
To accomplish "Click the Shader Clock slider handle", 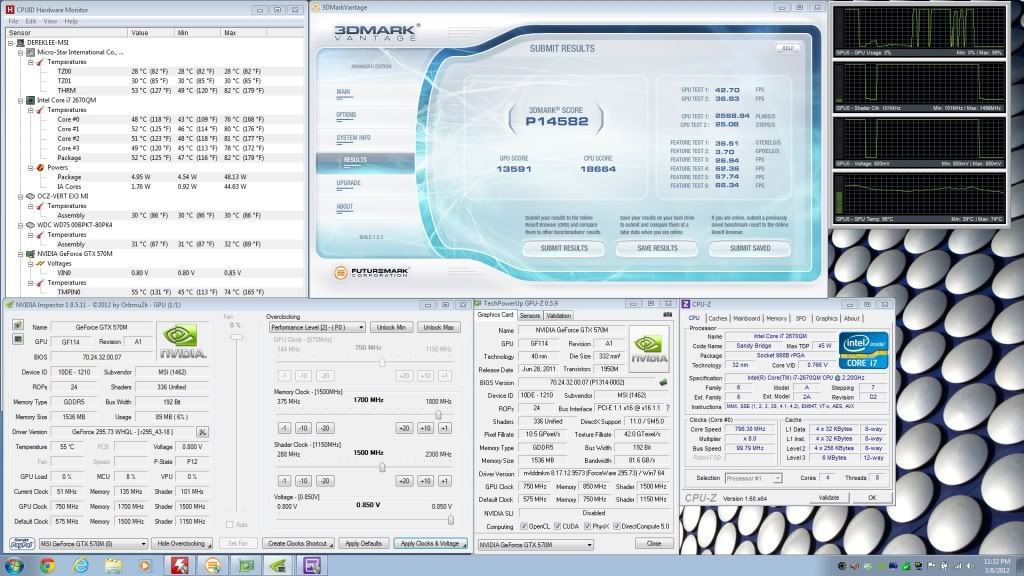I will pyautogui.click(x=382, y=467).
